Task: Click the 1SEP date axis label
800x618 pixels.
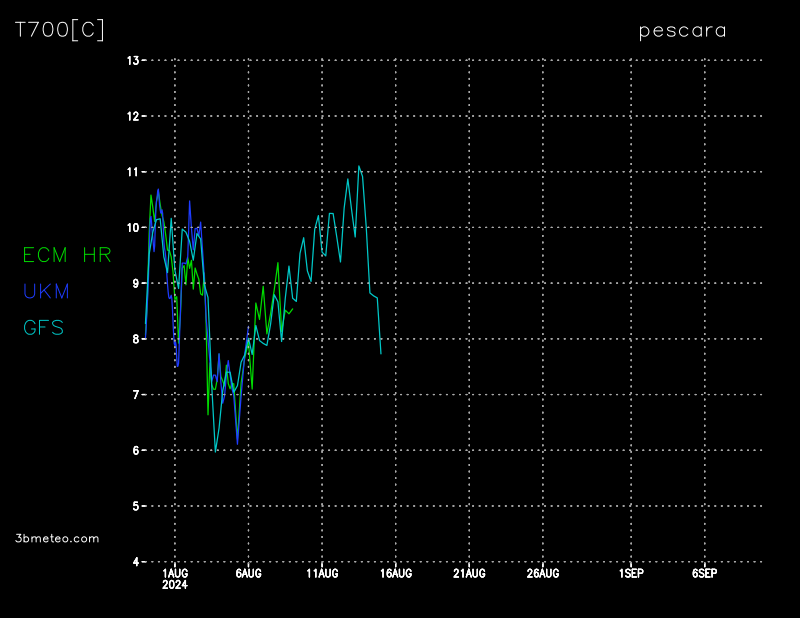Action: (631, 574)
